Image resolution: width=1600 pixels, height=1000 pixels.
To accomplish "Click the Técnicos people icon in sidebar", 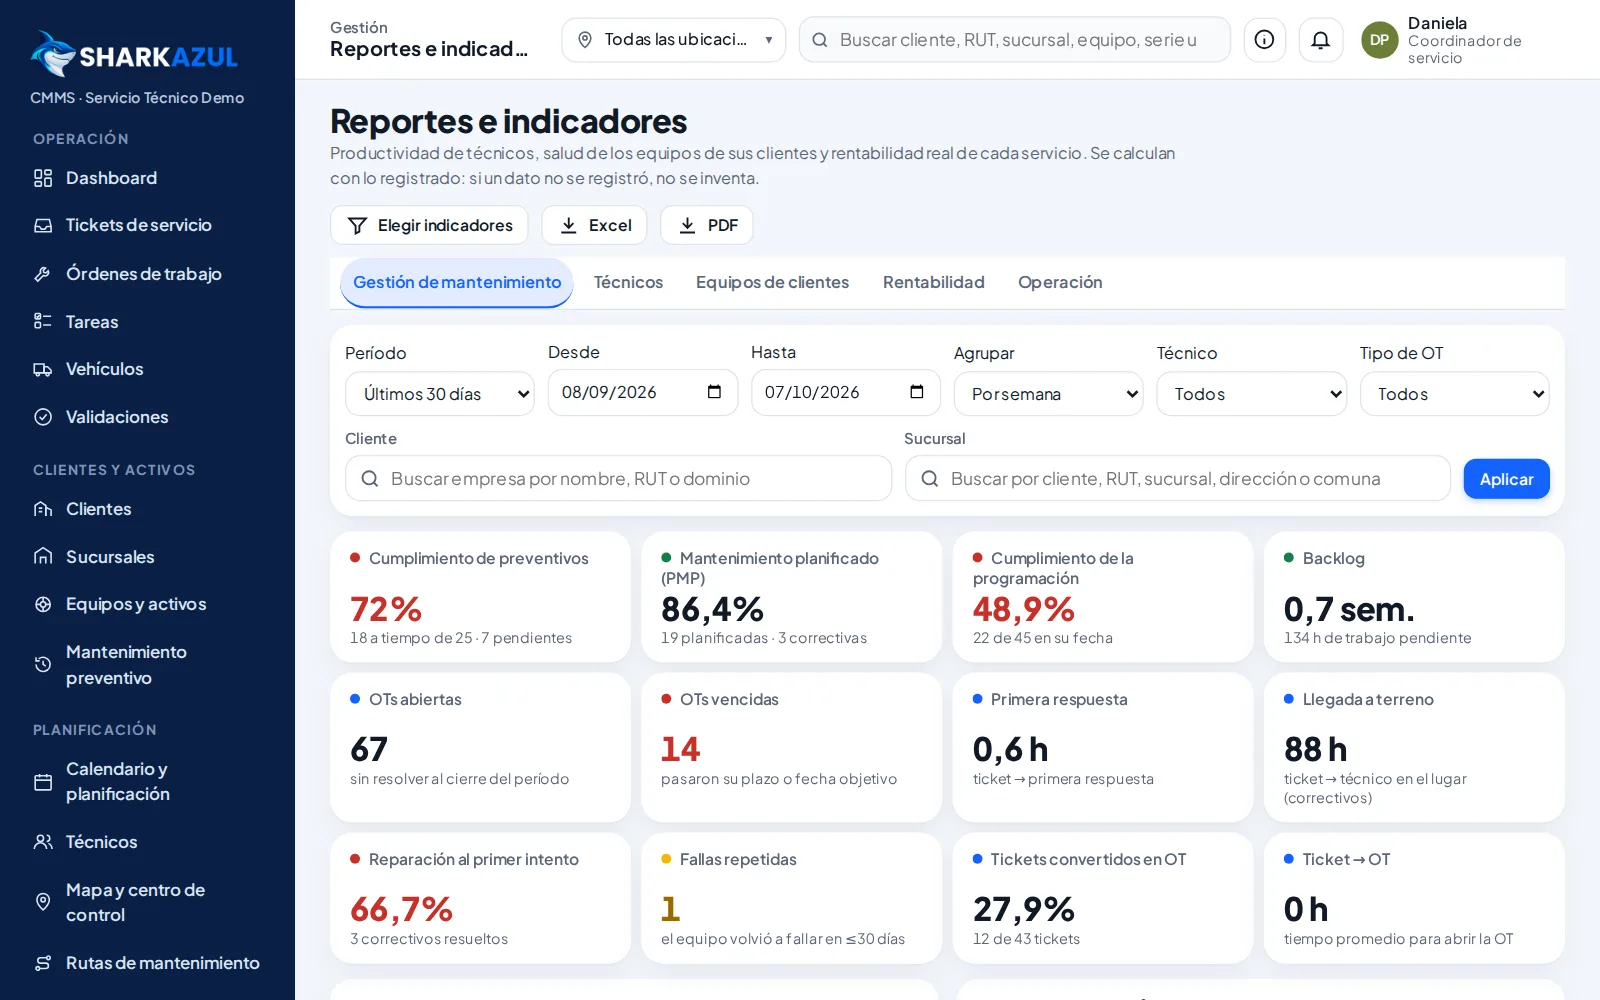I will tap(43, 842).
